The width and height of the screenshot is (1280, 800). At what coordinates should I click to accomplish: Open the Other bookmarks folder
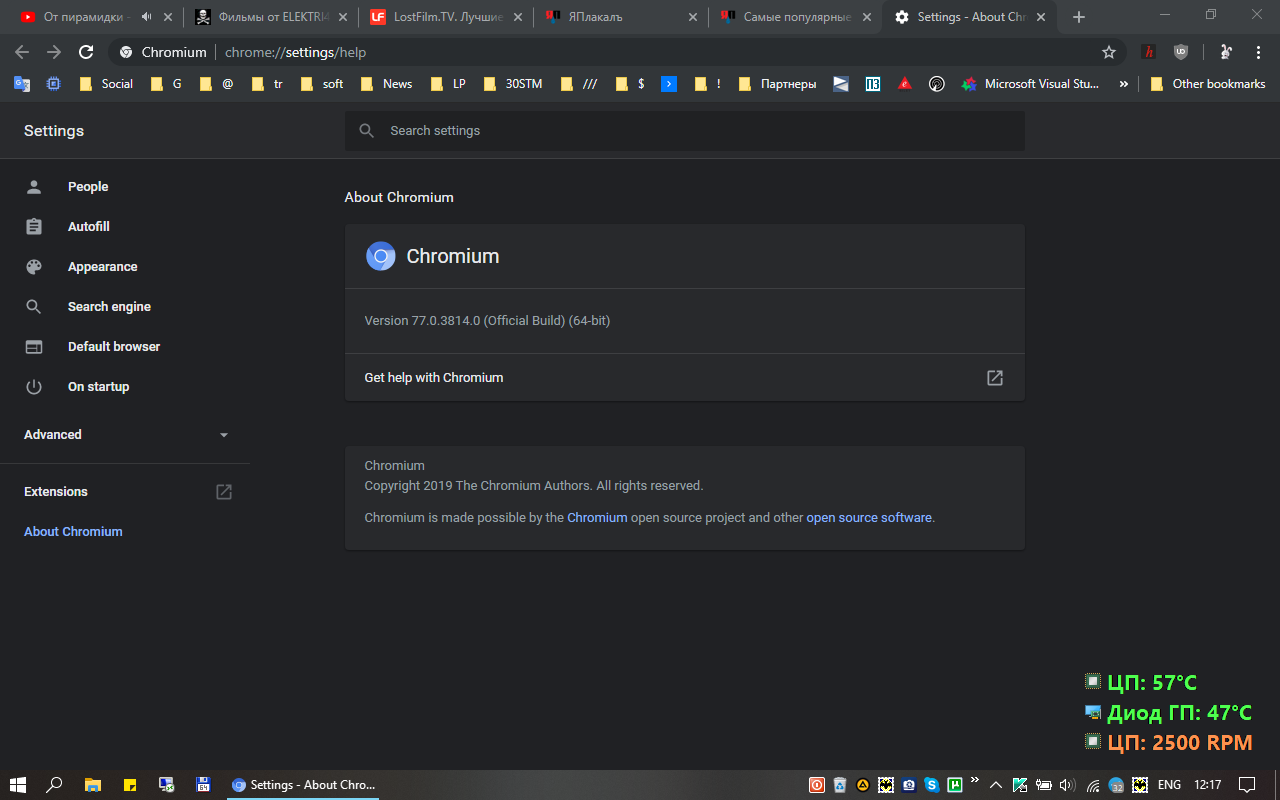1208,84
